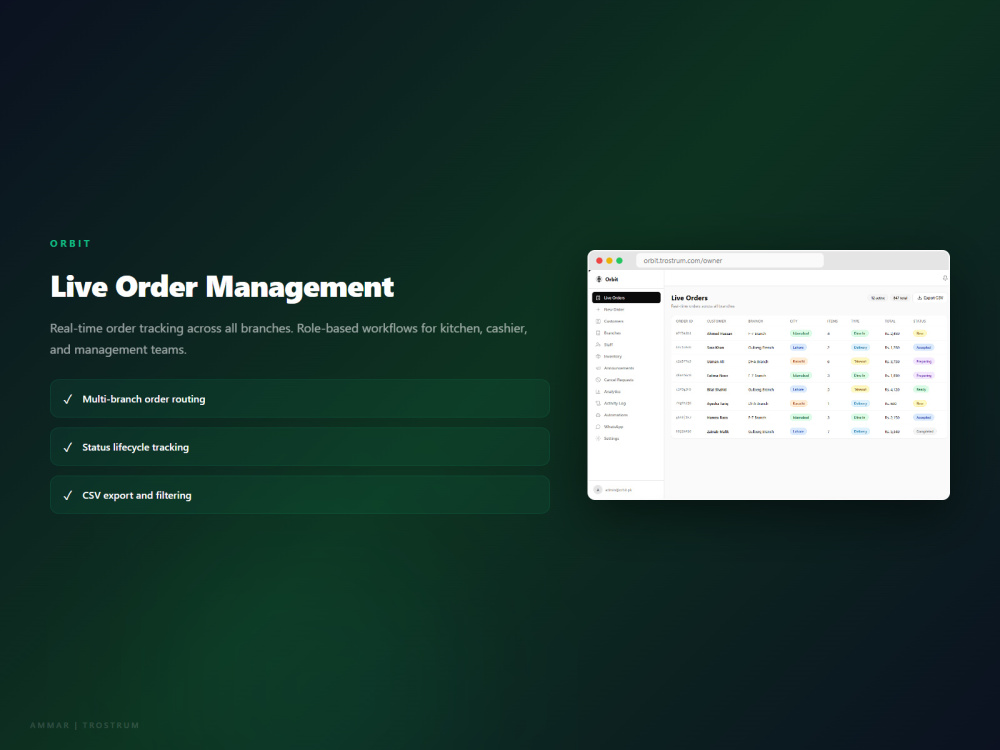Click the active orders count badge
Screen dimensions: 1000x750
tap(878, 298)
